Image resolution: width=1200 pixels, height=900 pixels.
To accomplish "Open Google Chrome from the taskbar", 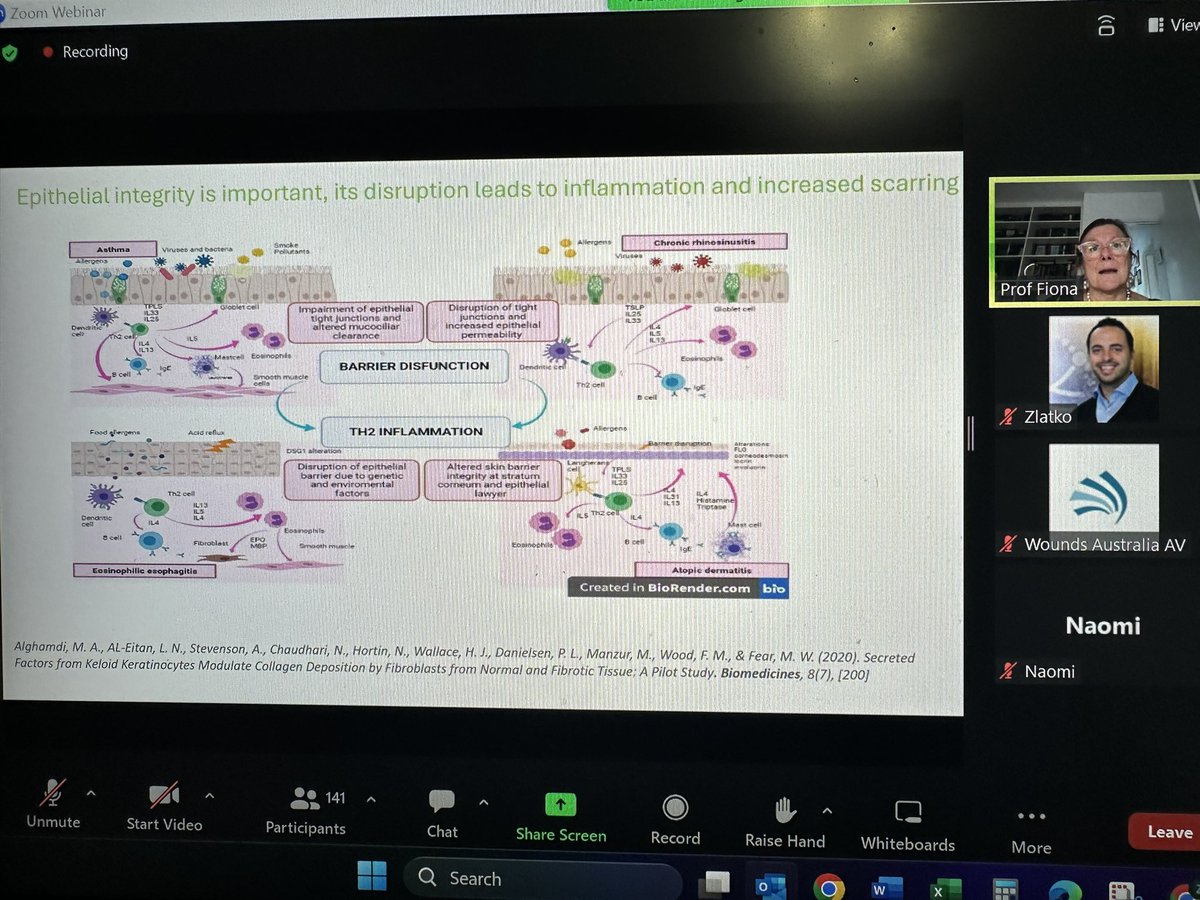I will 828,886.
